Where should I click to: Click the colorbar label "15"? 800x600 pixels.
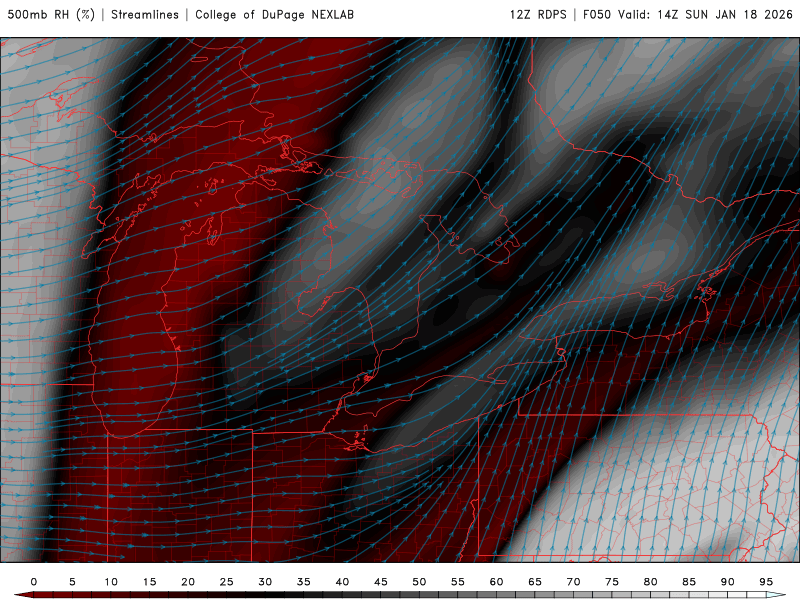tap(149, 582)
